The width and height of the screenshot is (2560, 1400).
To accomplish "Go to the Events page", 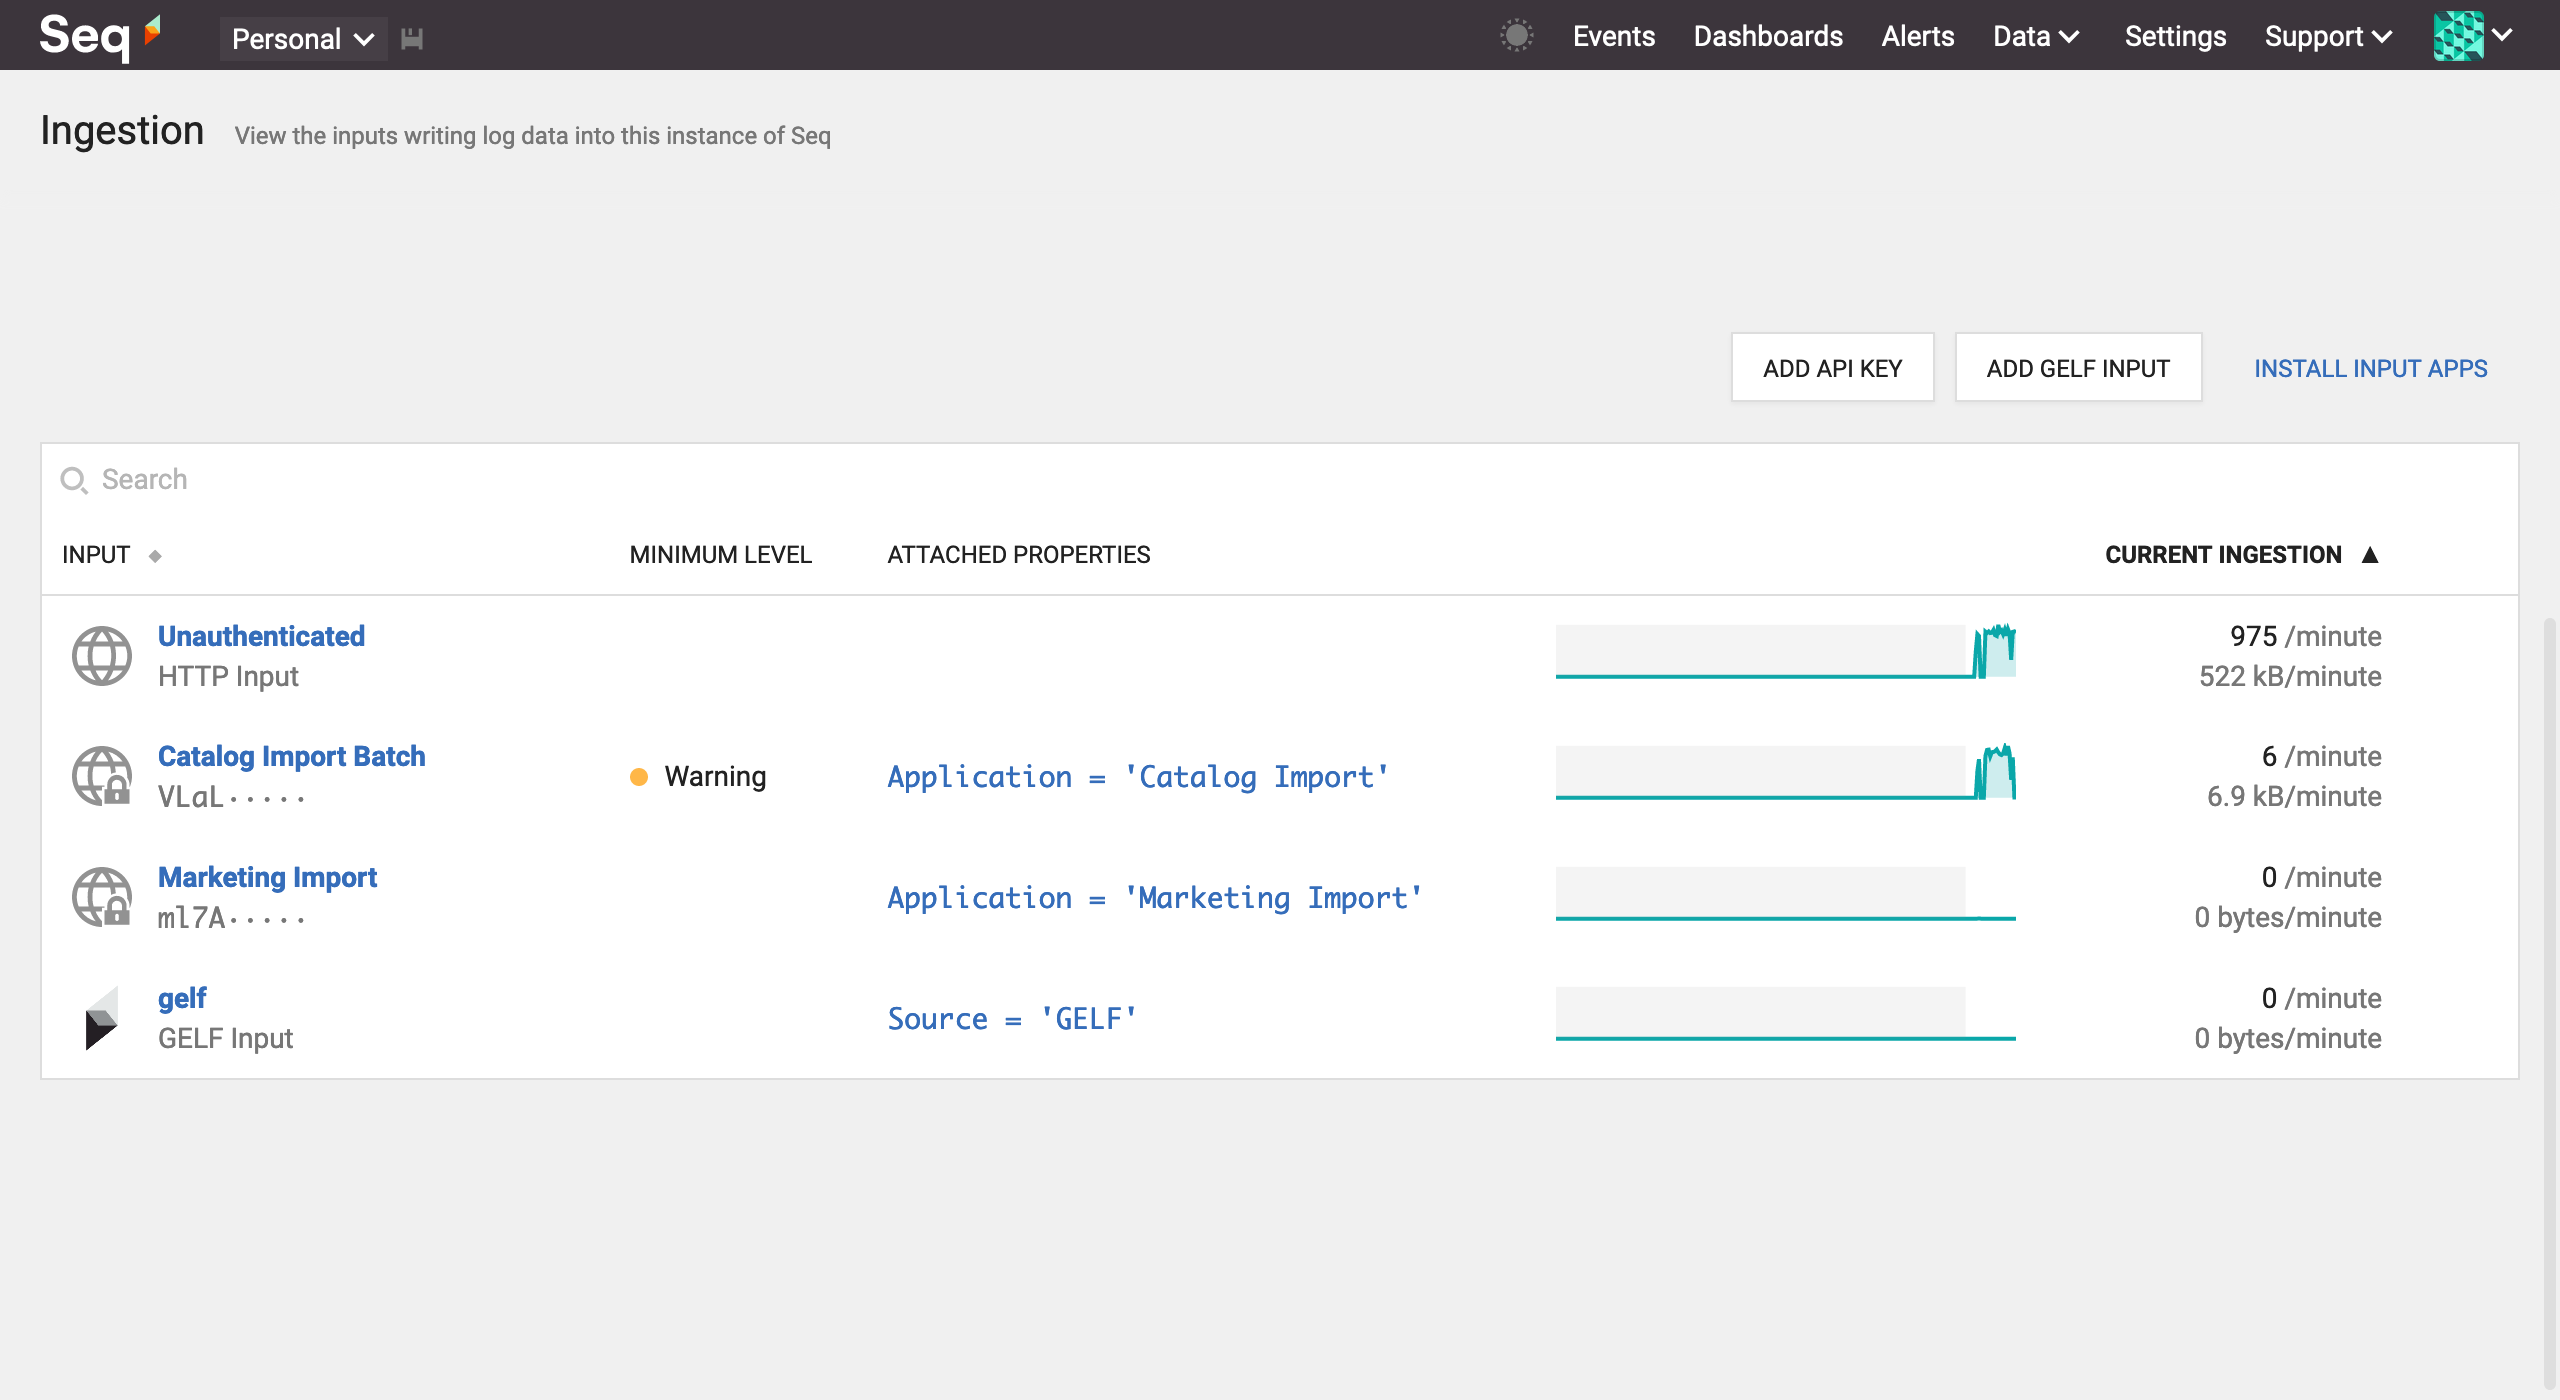I will [x=1613, y=36].
